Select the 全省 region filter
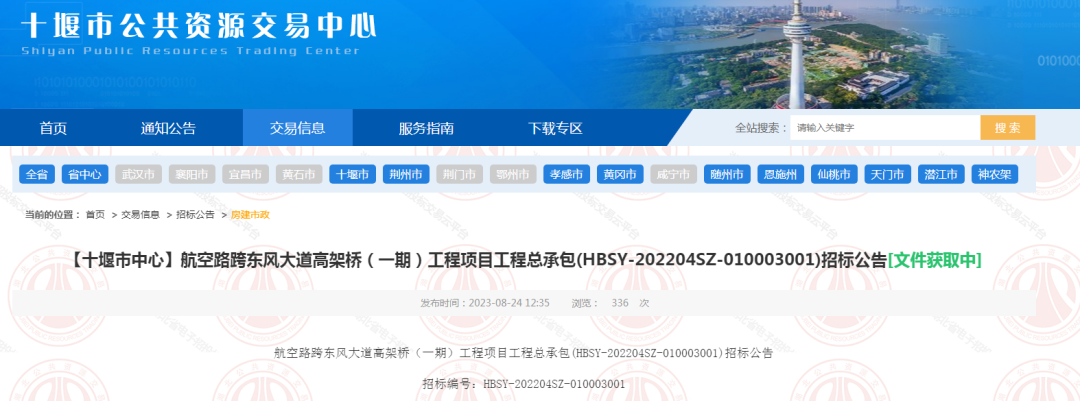1080x401 pixels. tap(37, 174)
